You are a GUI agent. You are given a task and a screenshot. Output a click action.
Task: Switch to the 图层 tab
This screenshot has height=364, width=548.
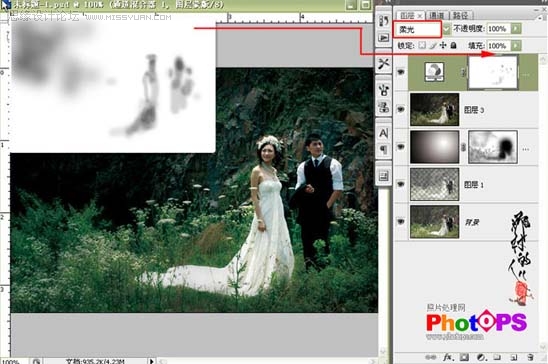pyautogui.click(x=407, y=16)
